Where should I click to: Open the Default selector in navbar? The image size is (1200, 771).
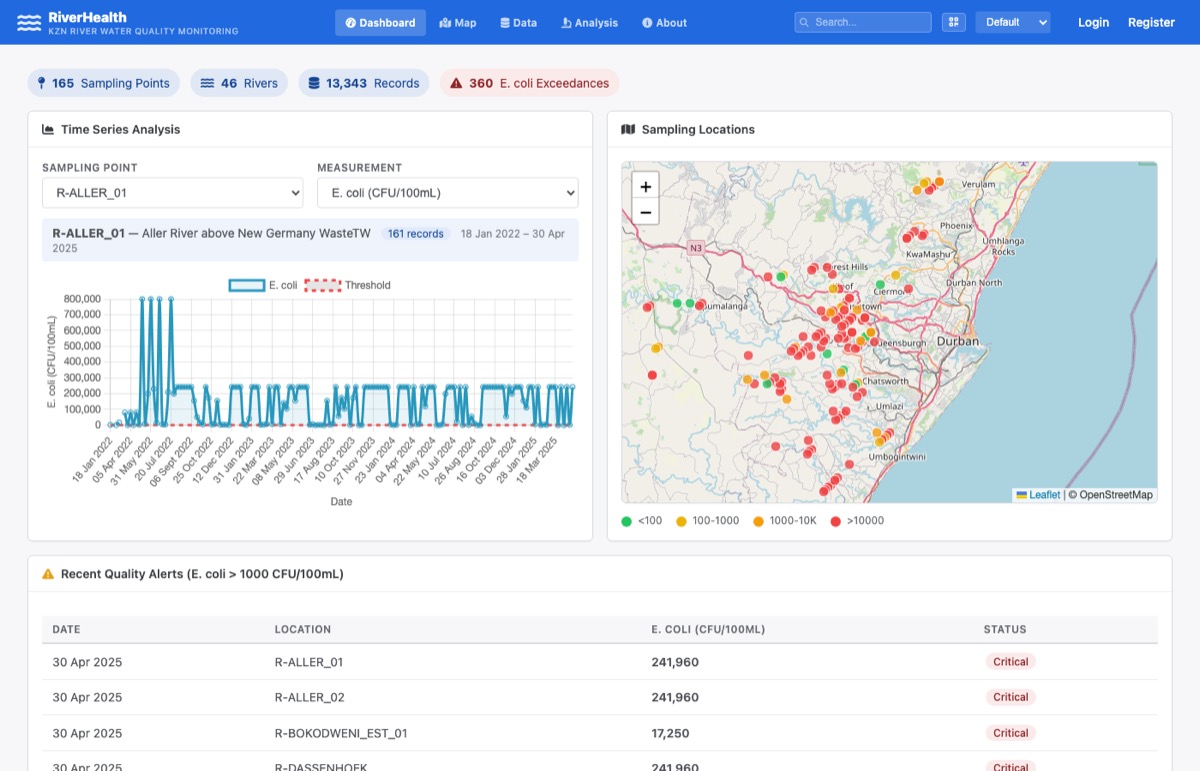pyautogui.click(x=1013, y=21)
